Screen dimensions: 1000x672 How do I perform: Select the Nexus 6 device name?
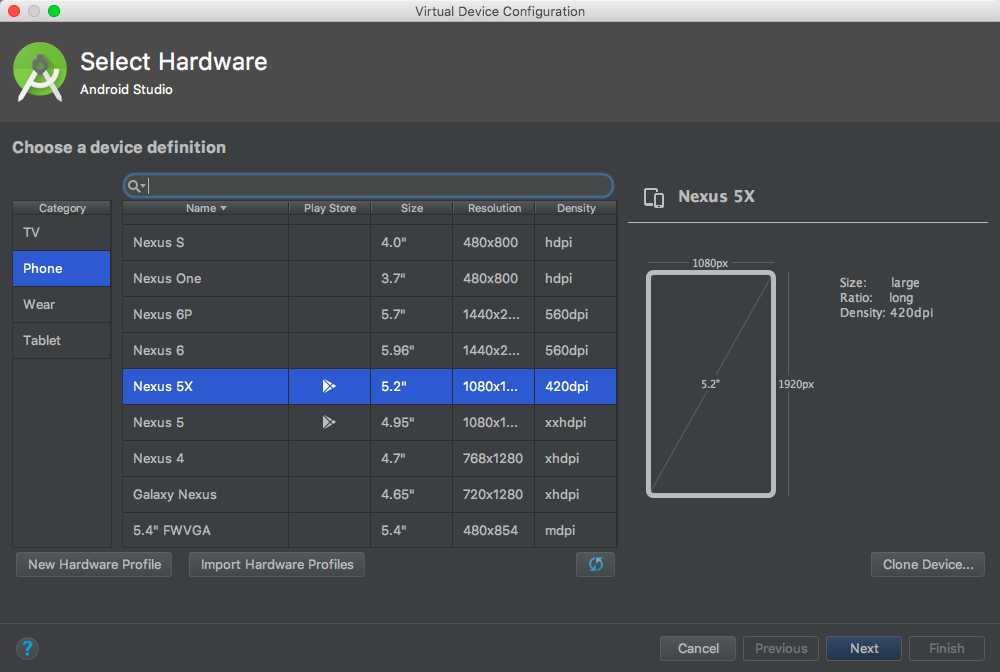point(158,351)
